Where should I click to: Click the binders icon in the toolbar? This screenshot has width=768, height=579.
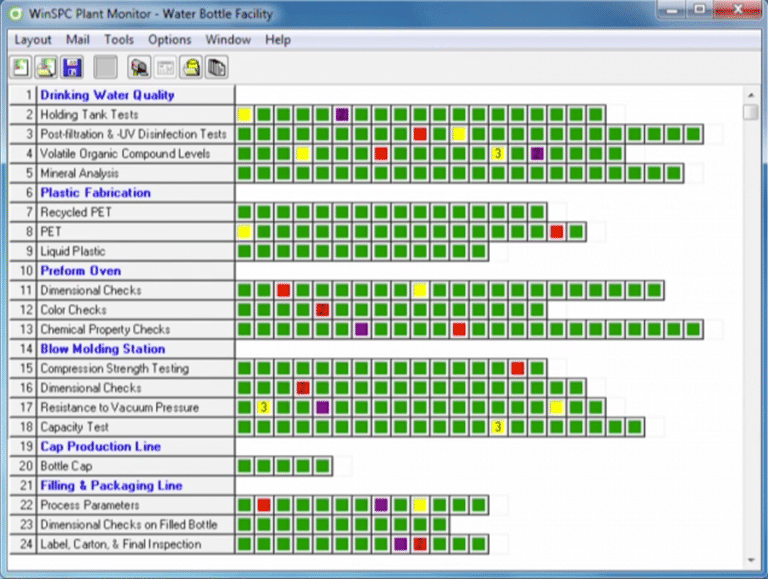click(216, 68)
